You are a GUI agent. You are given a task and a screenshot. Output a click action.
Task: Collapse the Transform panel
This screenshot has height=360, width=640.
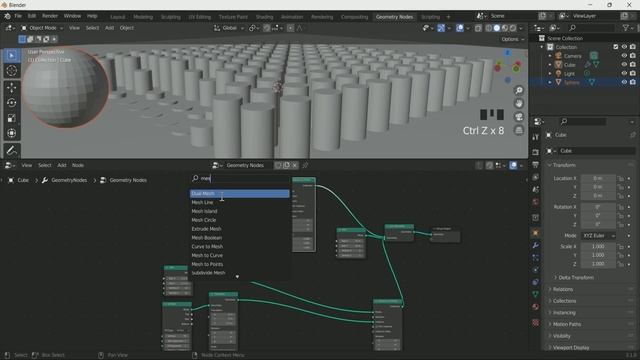point(564,165)
